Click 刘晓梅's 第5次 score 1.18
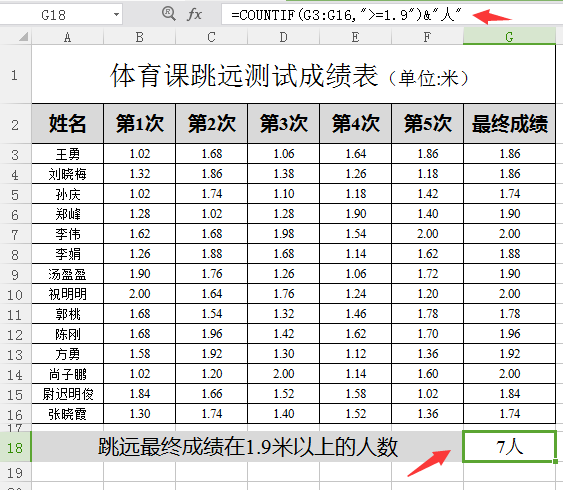Image resolution: width=563 pixels, height=490 pixels. tap(427, 174)
